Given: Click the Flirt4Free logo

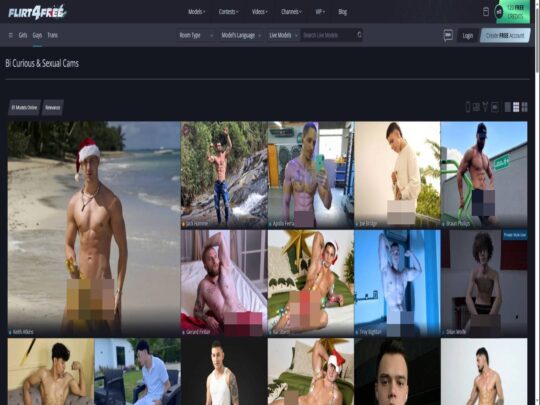Looking at the screenshot, I should tap(37, 12).
